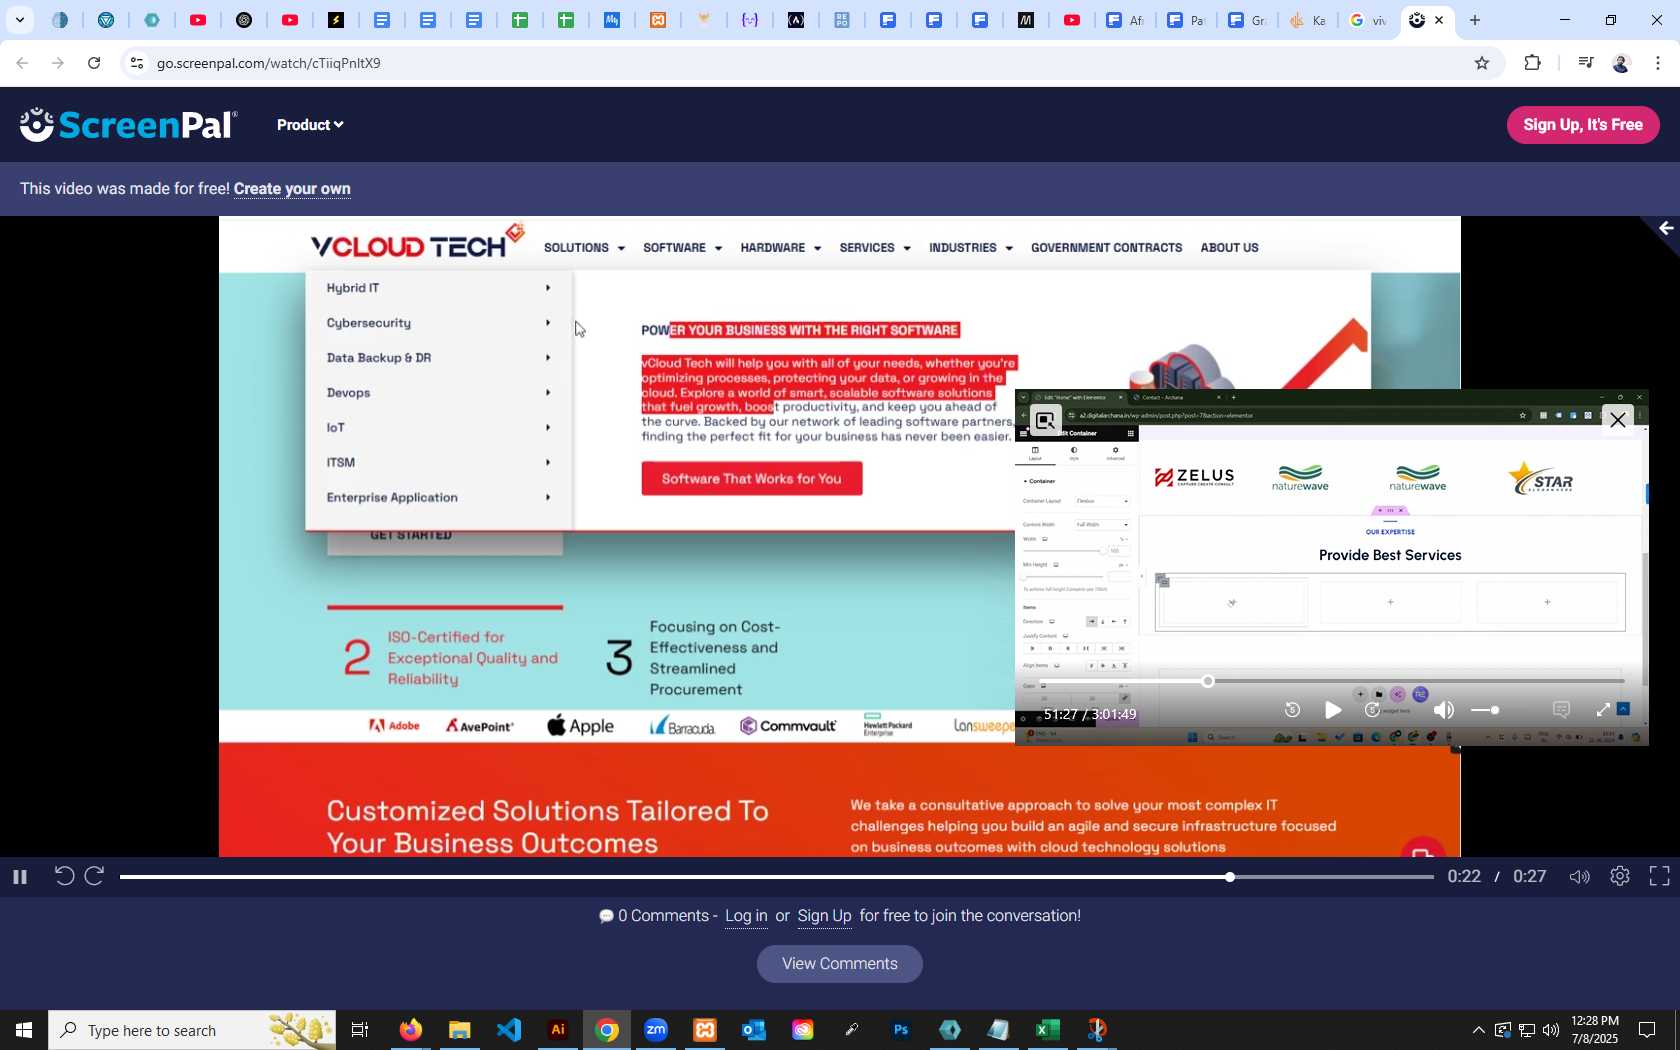Mute the picture-in-picture video speaker

pyautogui.click(x=1443, y=710)
